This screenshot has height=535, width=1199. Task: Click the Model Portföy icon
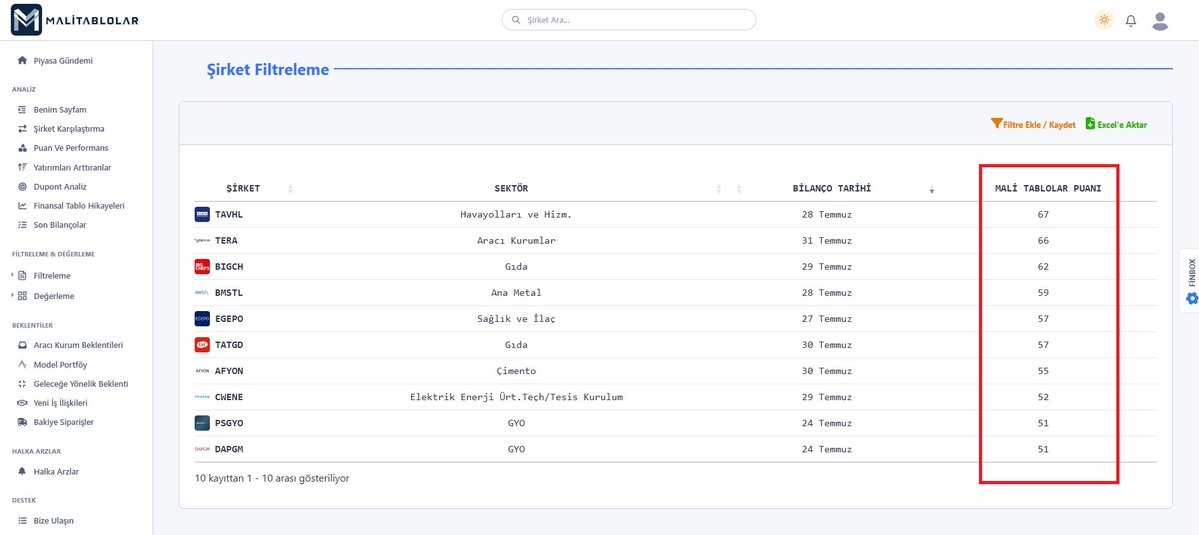tap(22, 365)
